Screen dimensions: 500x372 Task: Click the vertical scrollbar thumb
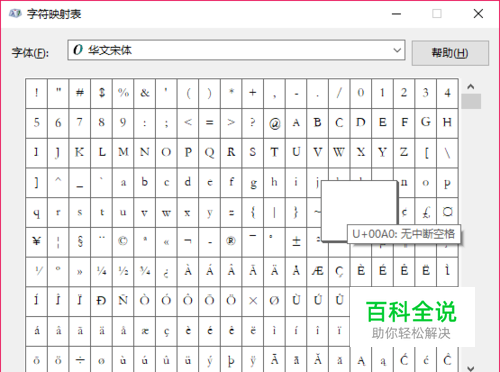471,101
